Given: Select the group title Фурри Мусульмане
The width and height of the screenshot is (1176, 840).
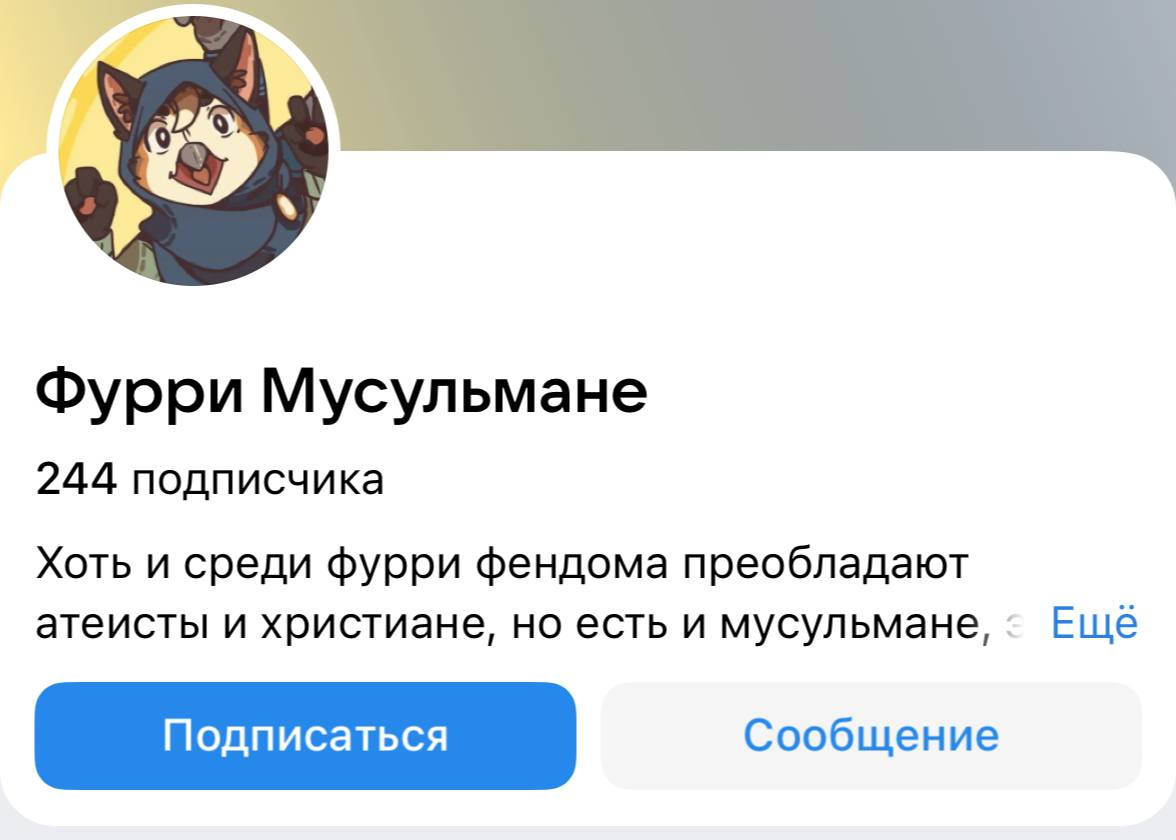Looking at the screenshot, I should click(341, 390).
